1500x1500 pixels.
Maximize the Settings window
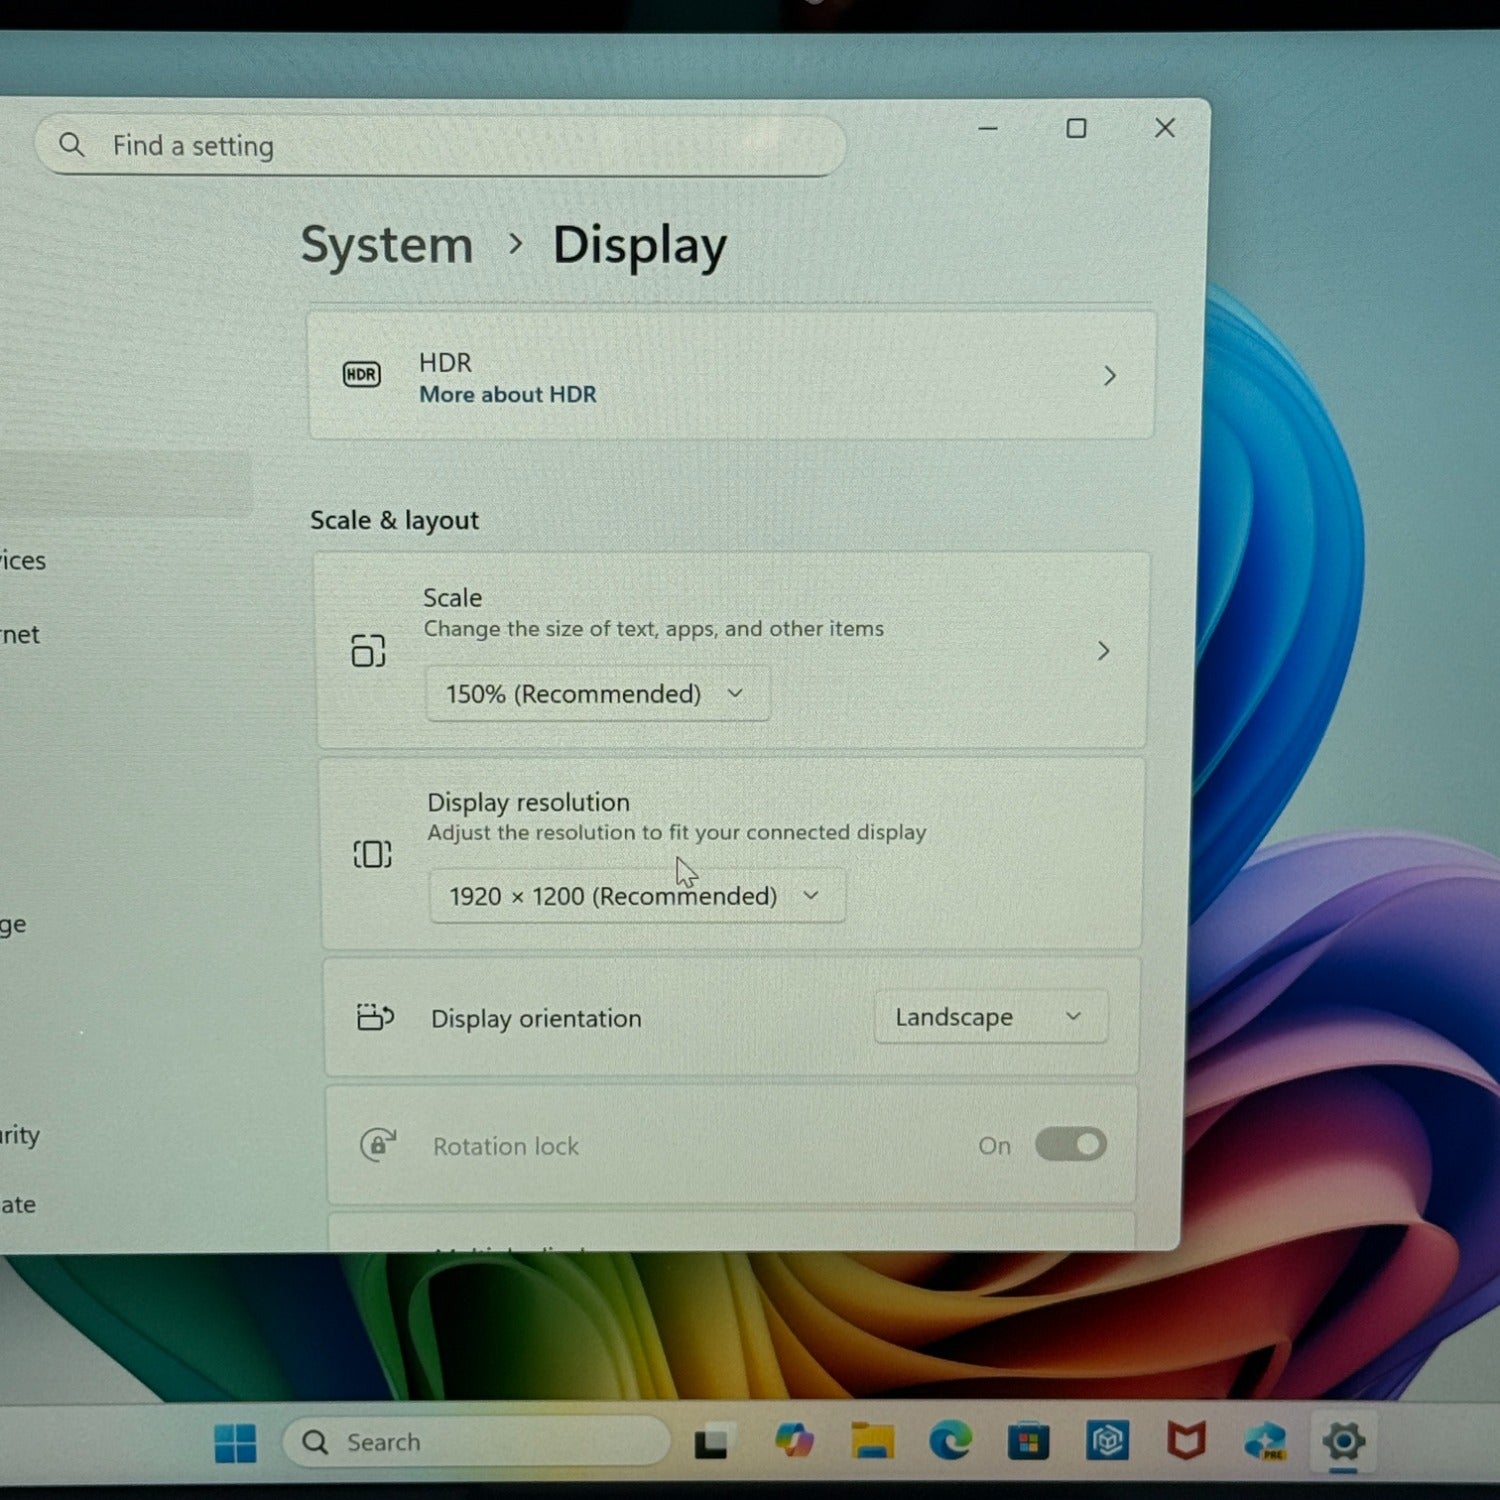tap(1076, 128)
